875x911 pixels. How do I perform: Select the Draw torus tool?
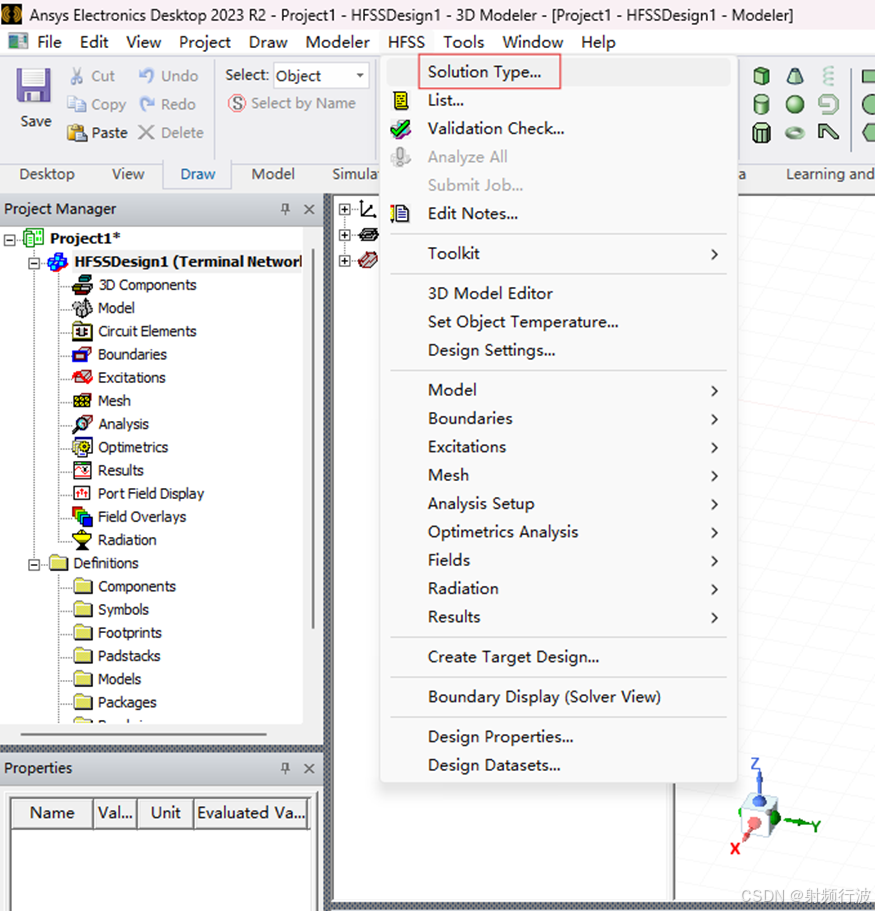coord(795,133)
